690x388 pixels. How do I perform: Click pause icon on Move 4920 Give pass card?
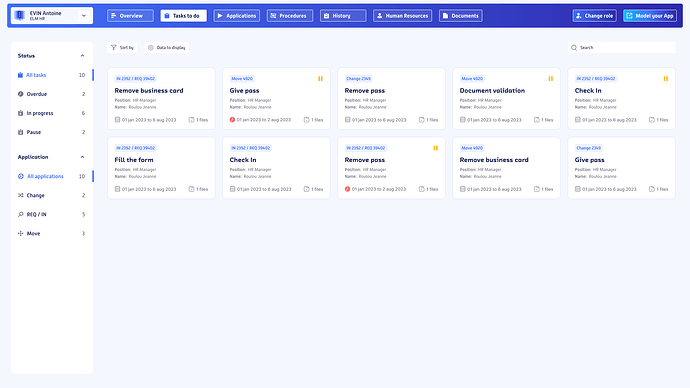pos(320,79)
